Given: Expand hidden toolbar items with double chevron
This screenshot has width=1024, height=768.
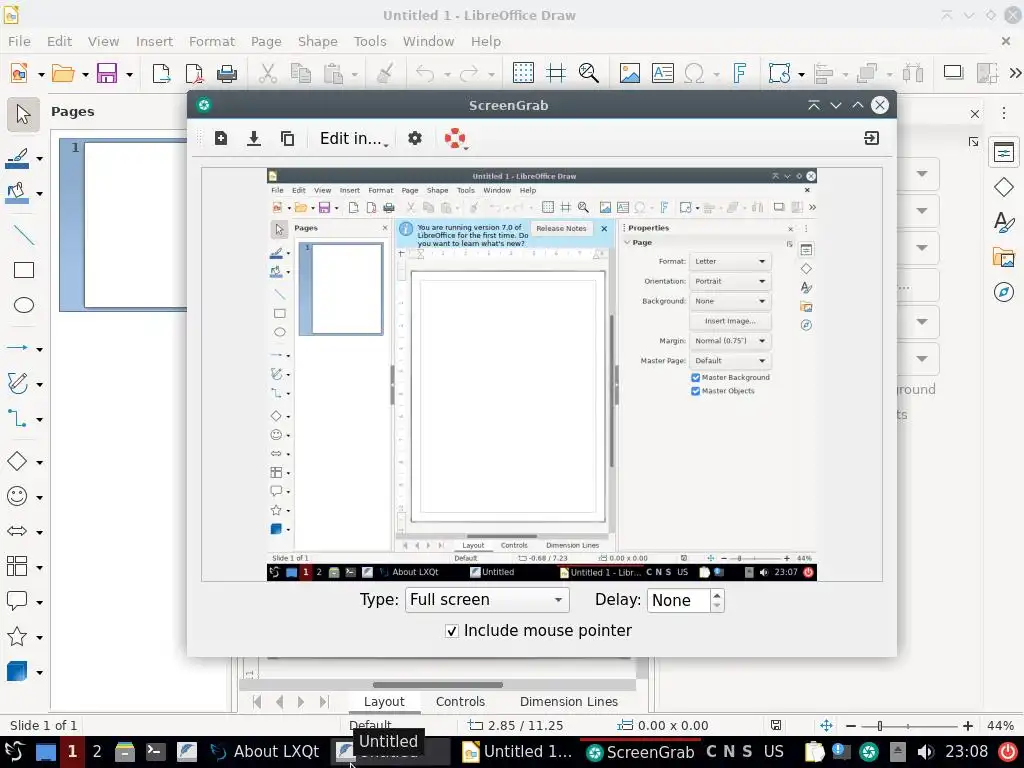Looking at the screenshot, I should pos(1015,73).
